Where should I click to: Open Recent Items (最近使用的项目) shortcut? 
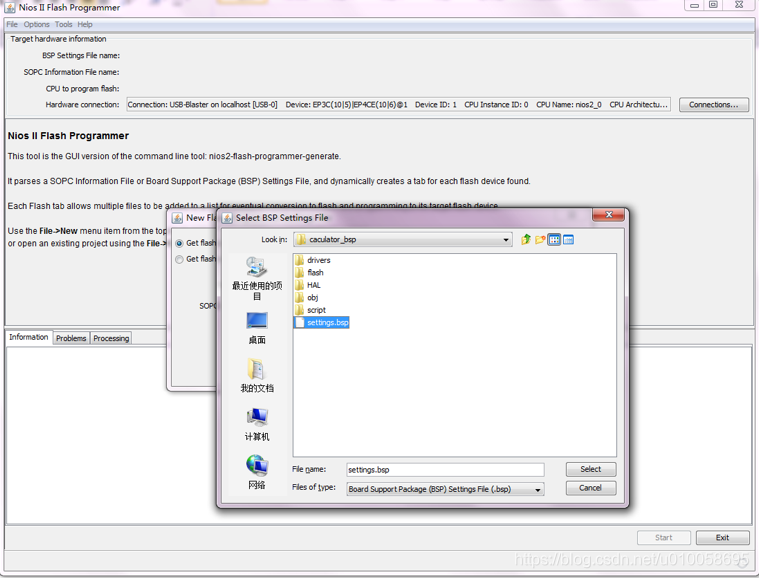point(257,278)
